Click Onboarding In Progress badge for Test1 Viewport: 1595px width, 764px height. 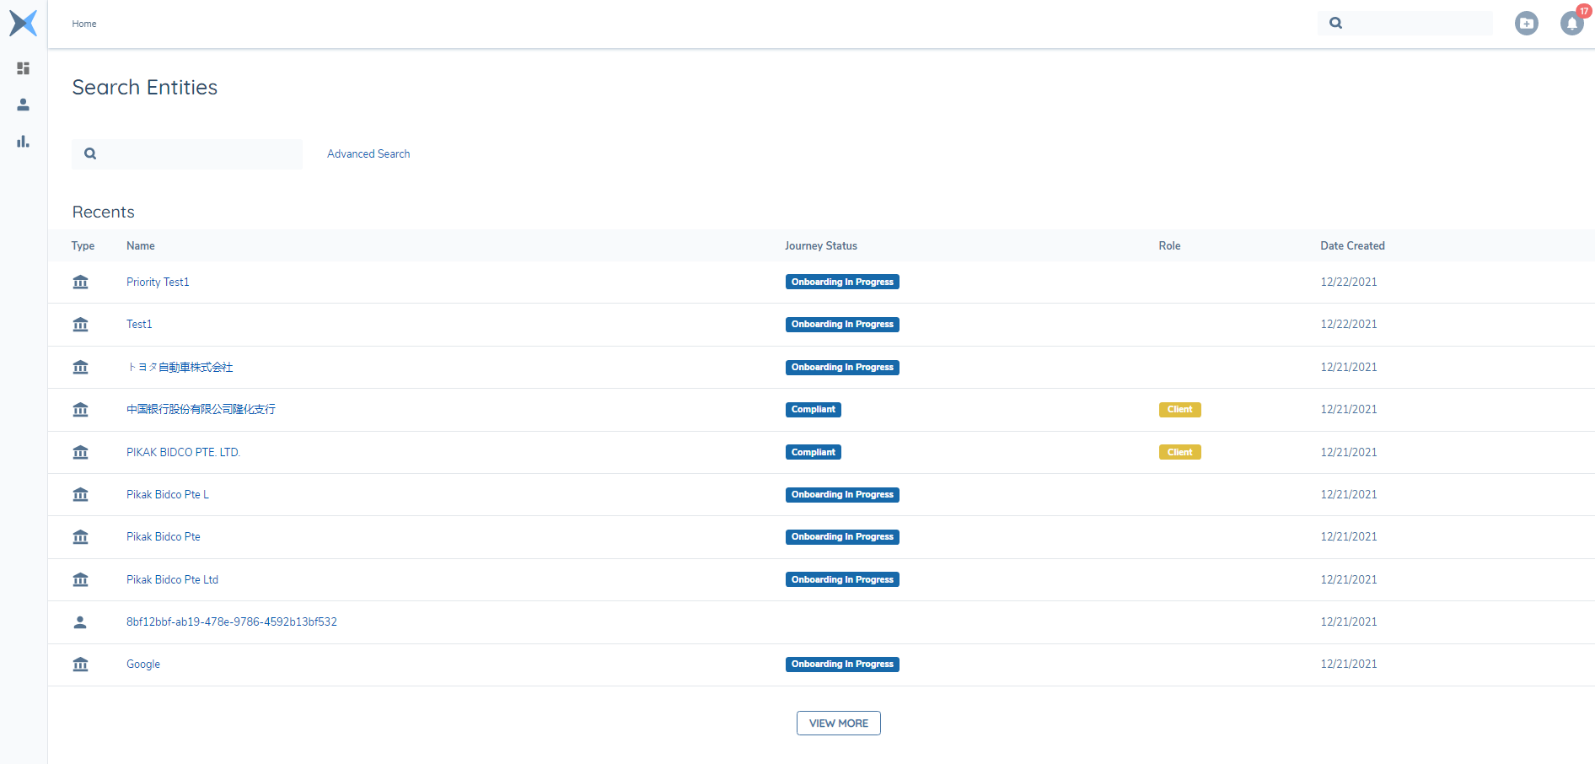[x=842, y=324]
